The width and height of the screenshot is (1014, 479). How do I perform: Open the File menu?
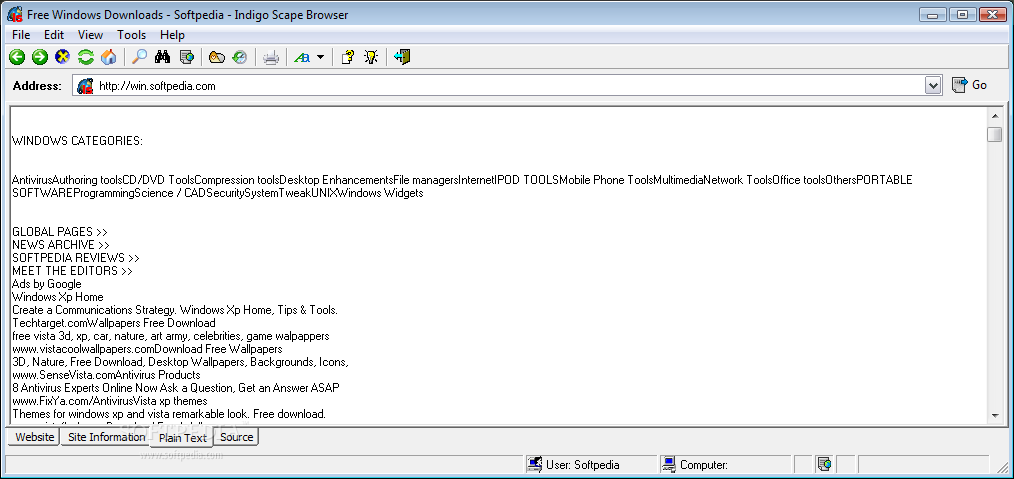[x=21, y=35]
